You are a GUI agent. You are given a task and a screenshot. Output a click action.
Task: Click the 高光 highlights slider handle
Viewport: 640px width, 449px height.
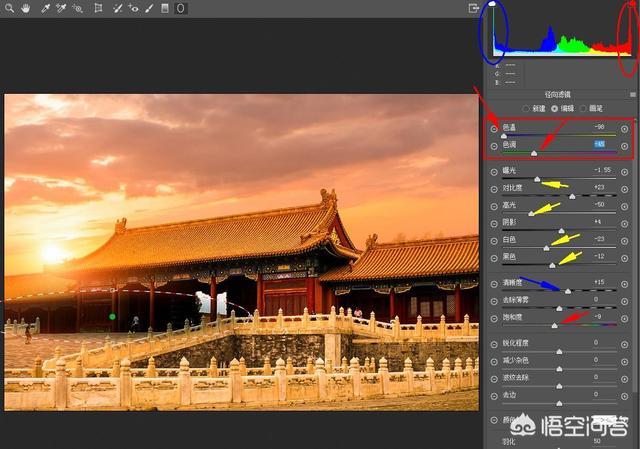(531, 213)
